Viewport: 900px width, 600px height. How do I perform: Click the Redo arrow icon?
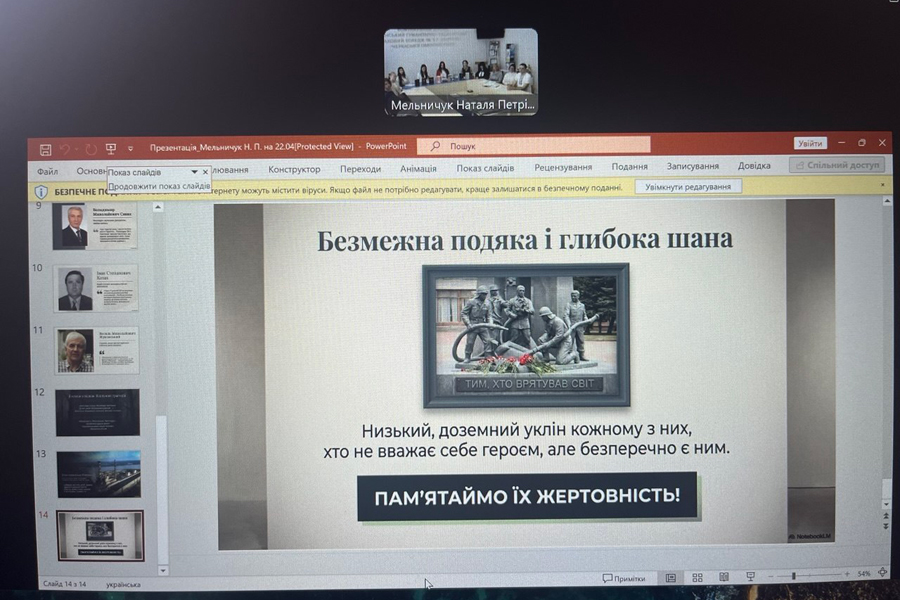pyautogui.click(x=91, y=149)
